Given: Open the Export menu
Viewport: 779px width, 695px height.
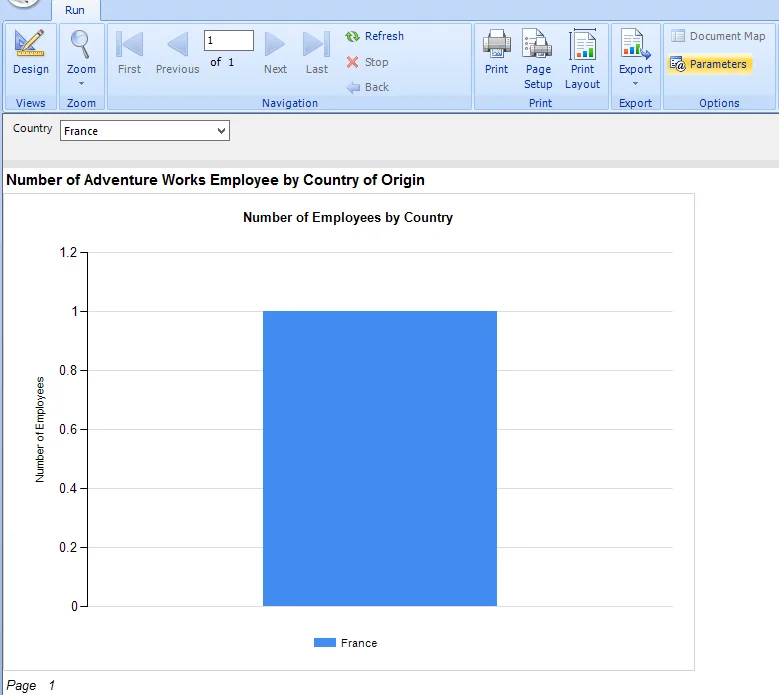Looking at the screenshot, I should point(635,57).
